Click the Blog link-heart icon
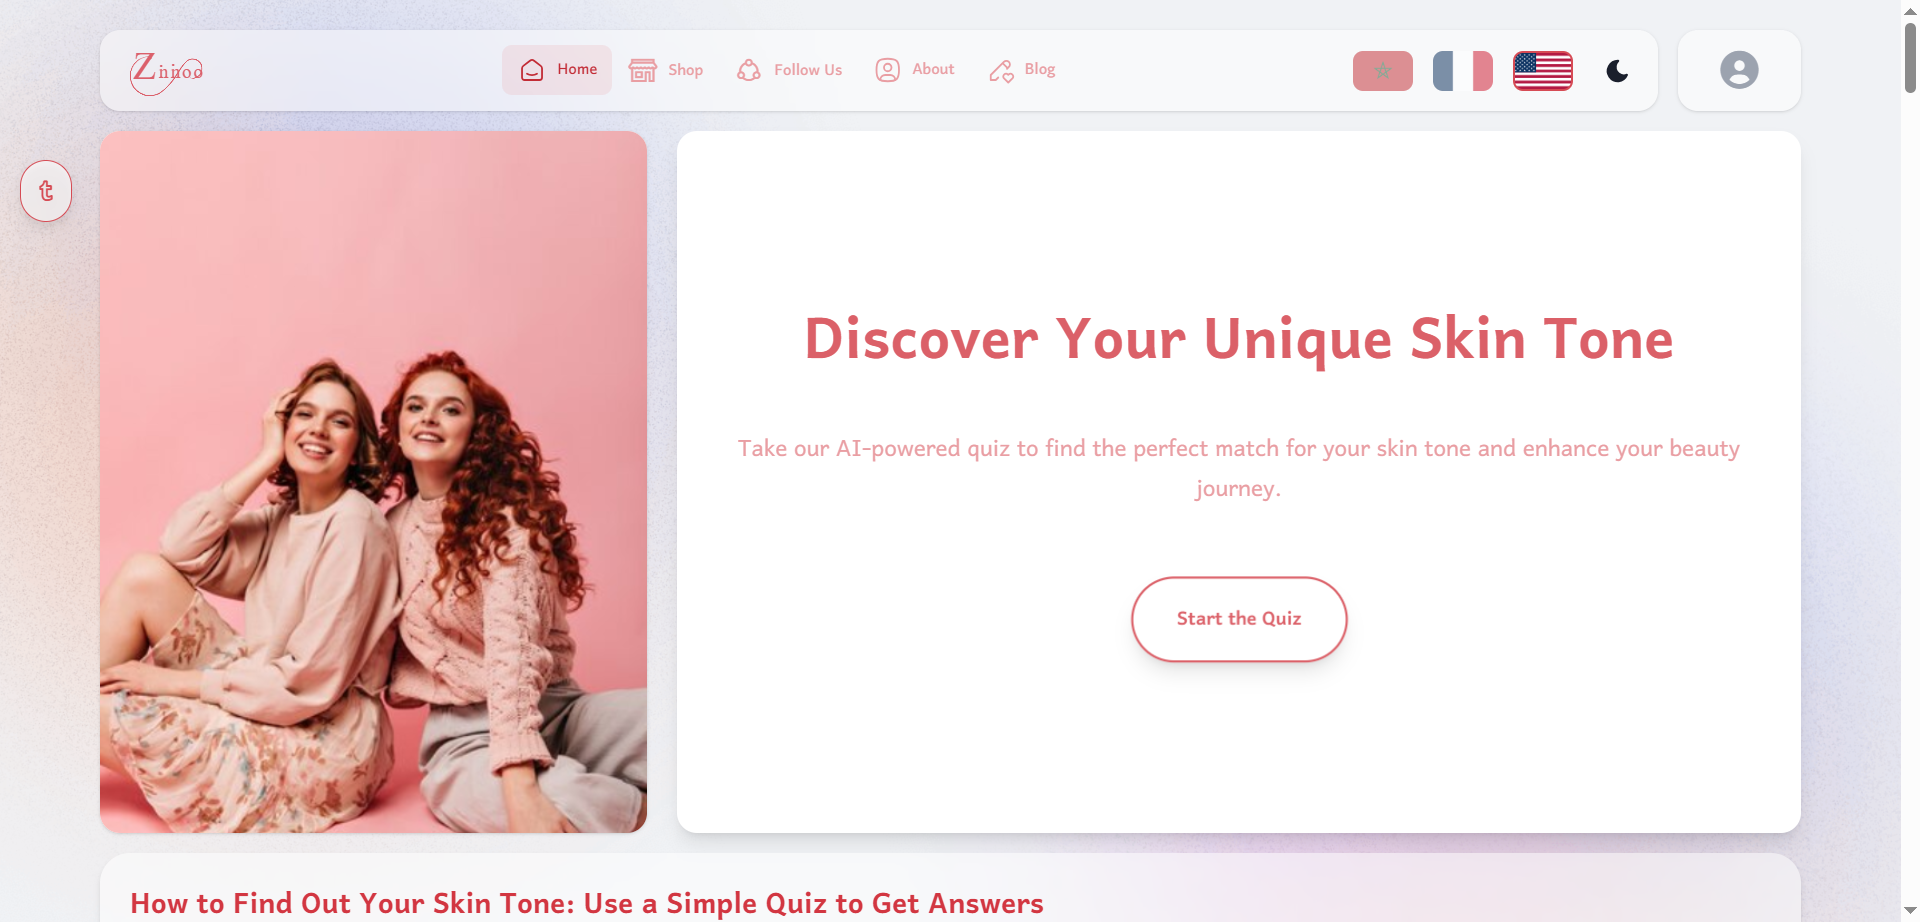The height and width of the screenshot is (922, 1920). click(x=1001, y=70)
